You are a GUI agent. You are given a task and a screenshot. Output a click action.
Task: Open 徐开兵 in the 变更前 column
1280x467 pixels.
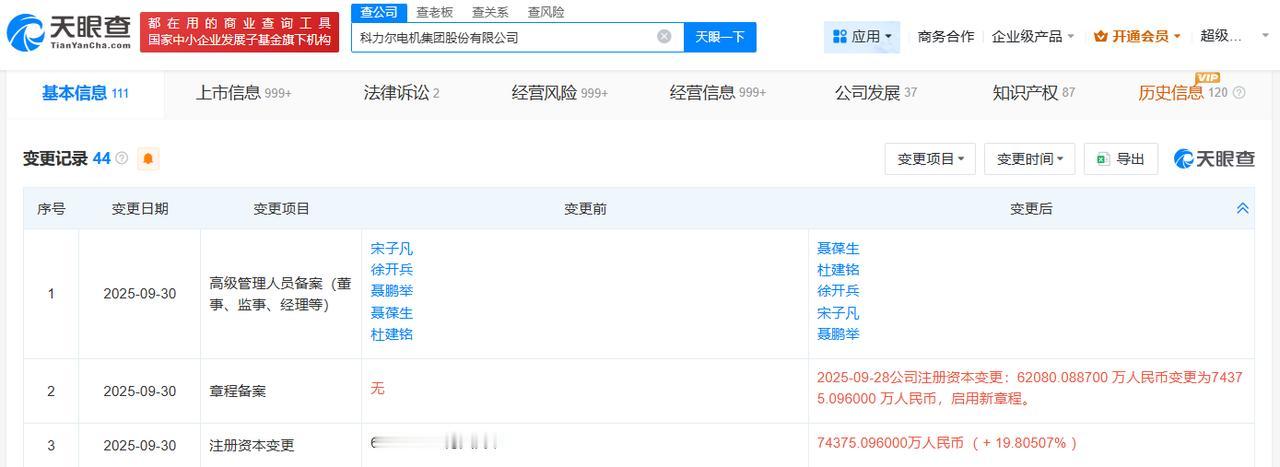(x=391, y=269)
